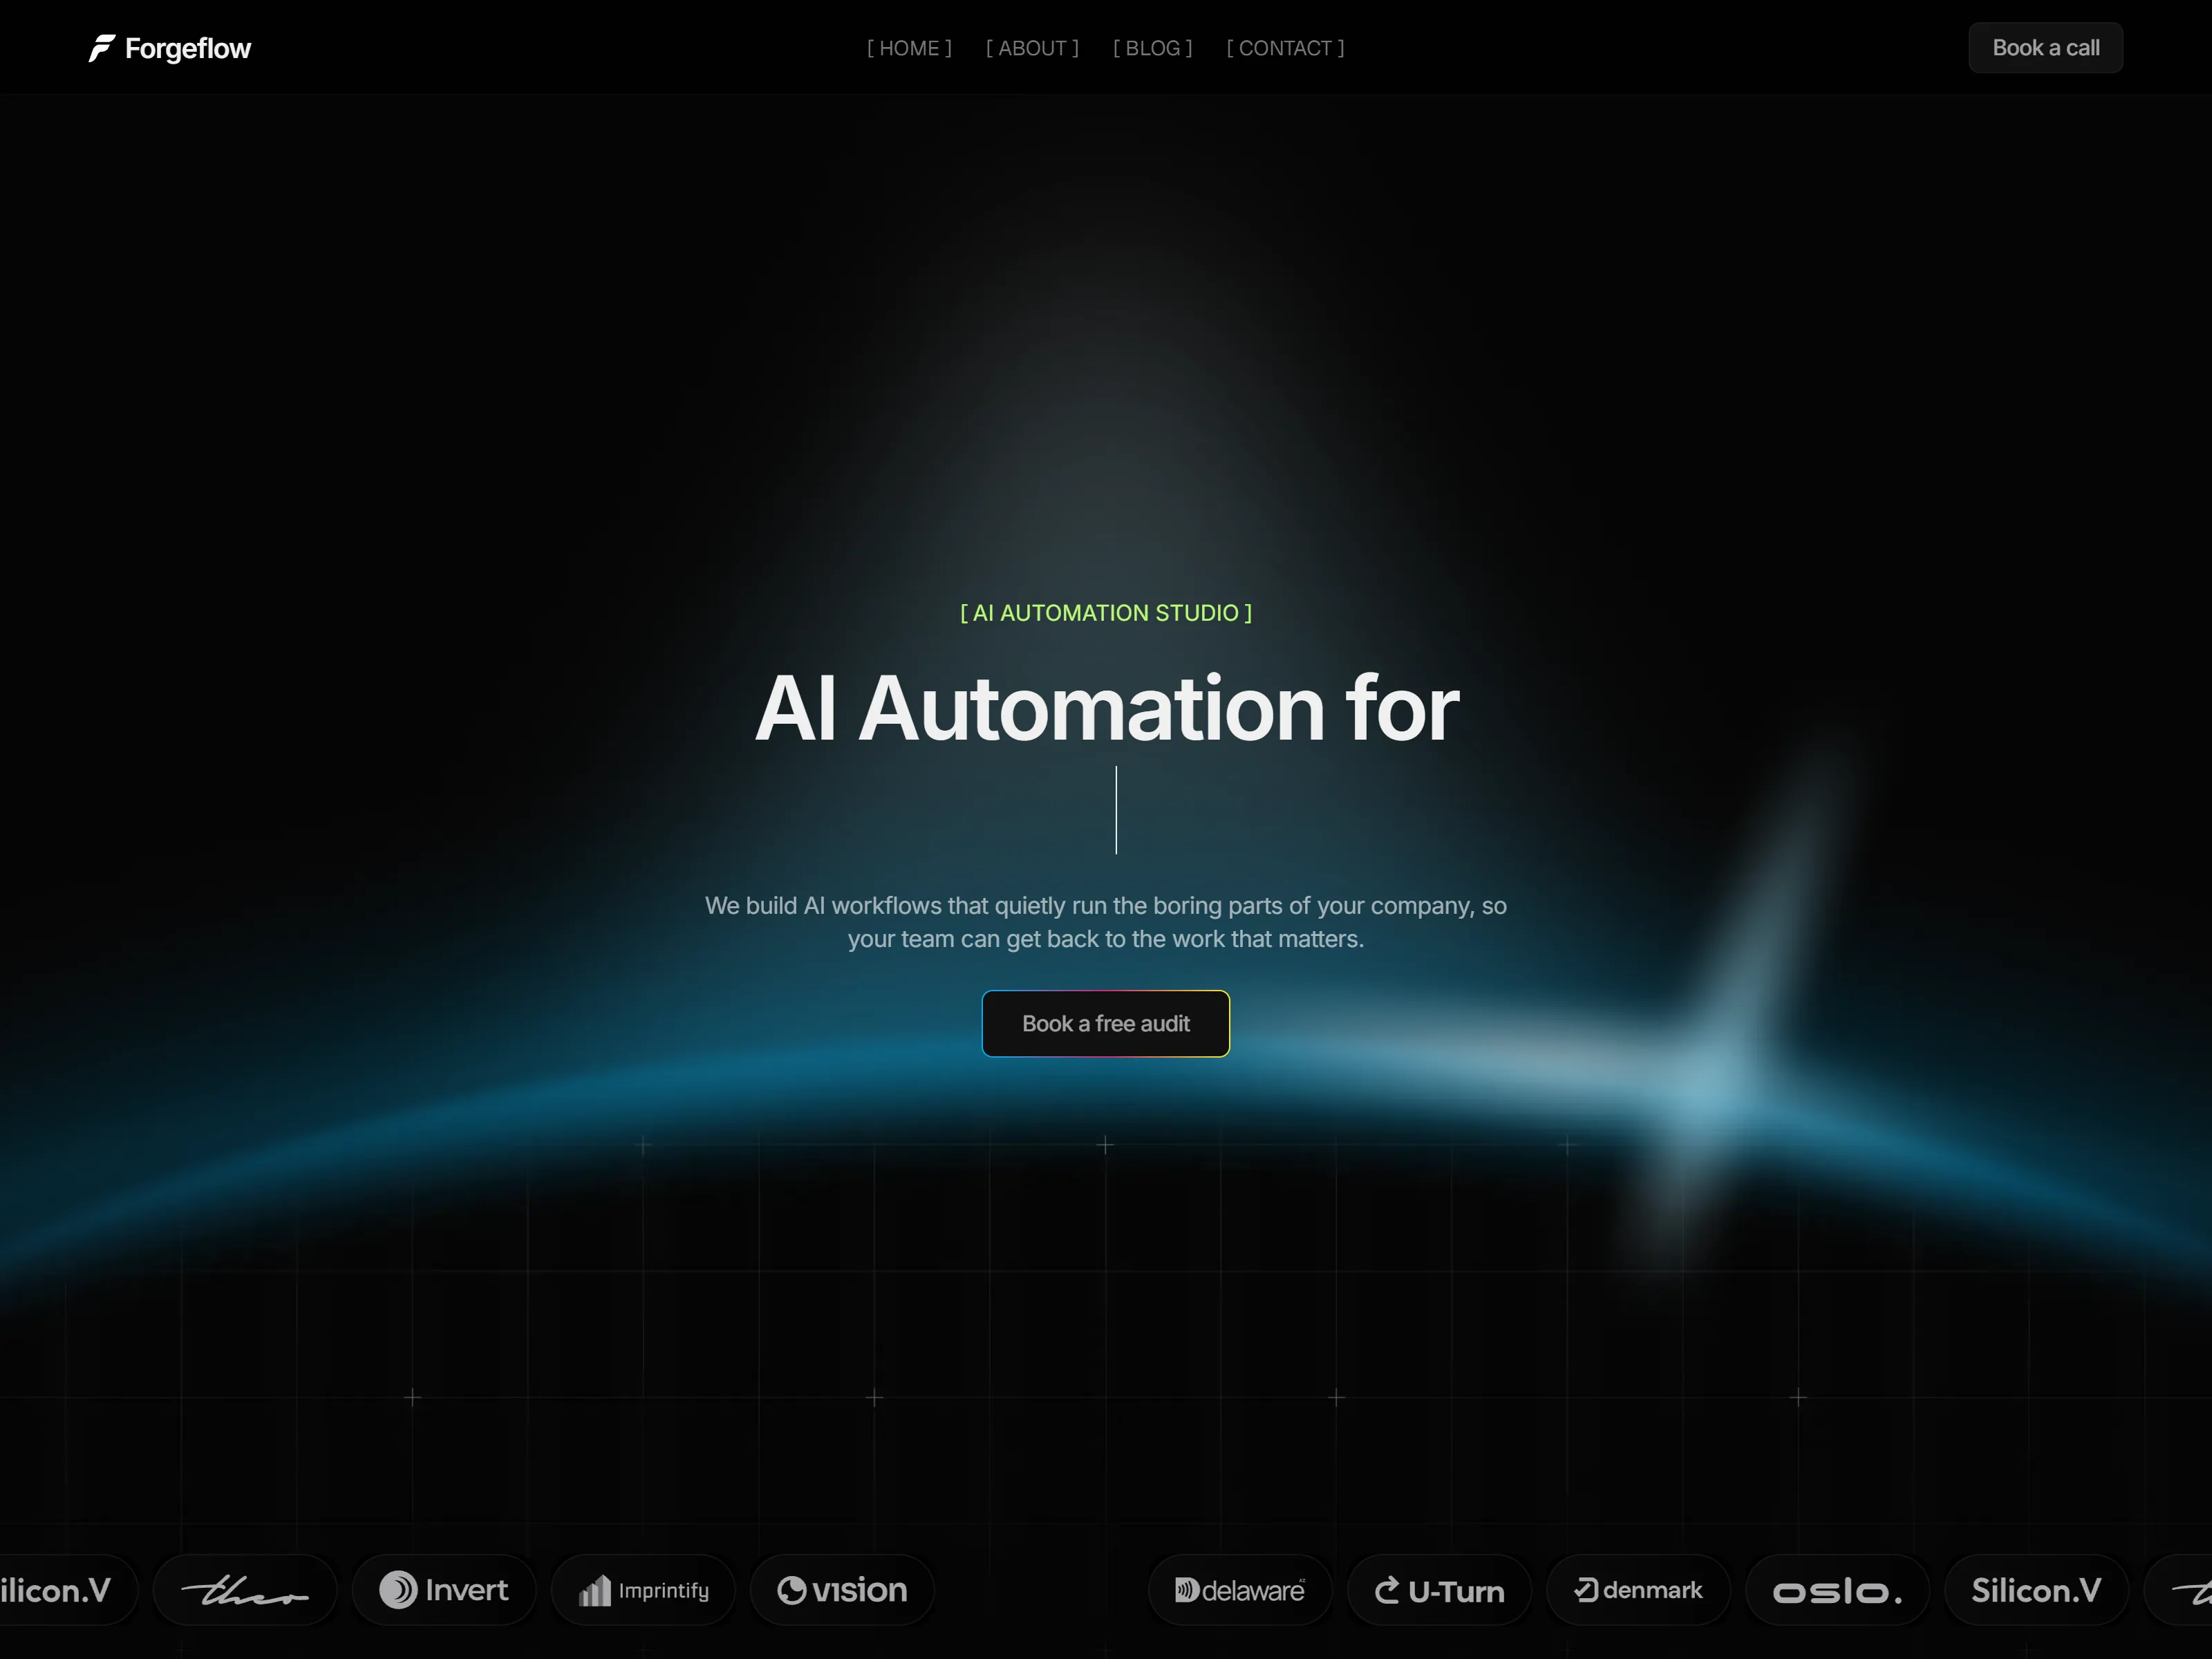Click the paragraph about AI workflows
This screenshot has width=2212, height=1659.
[x=1106, y=922]
